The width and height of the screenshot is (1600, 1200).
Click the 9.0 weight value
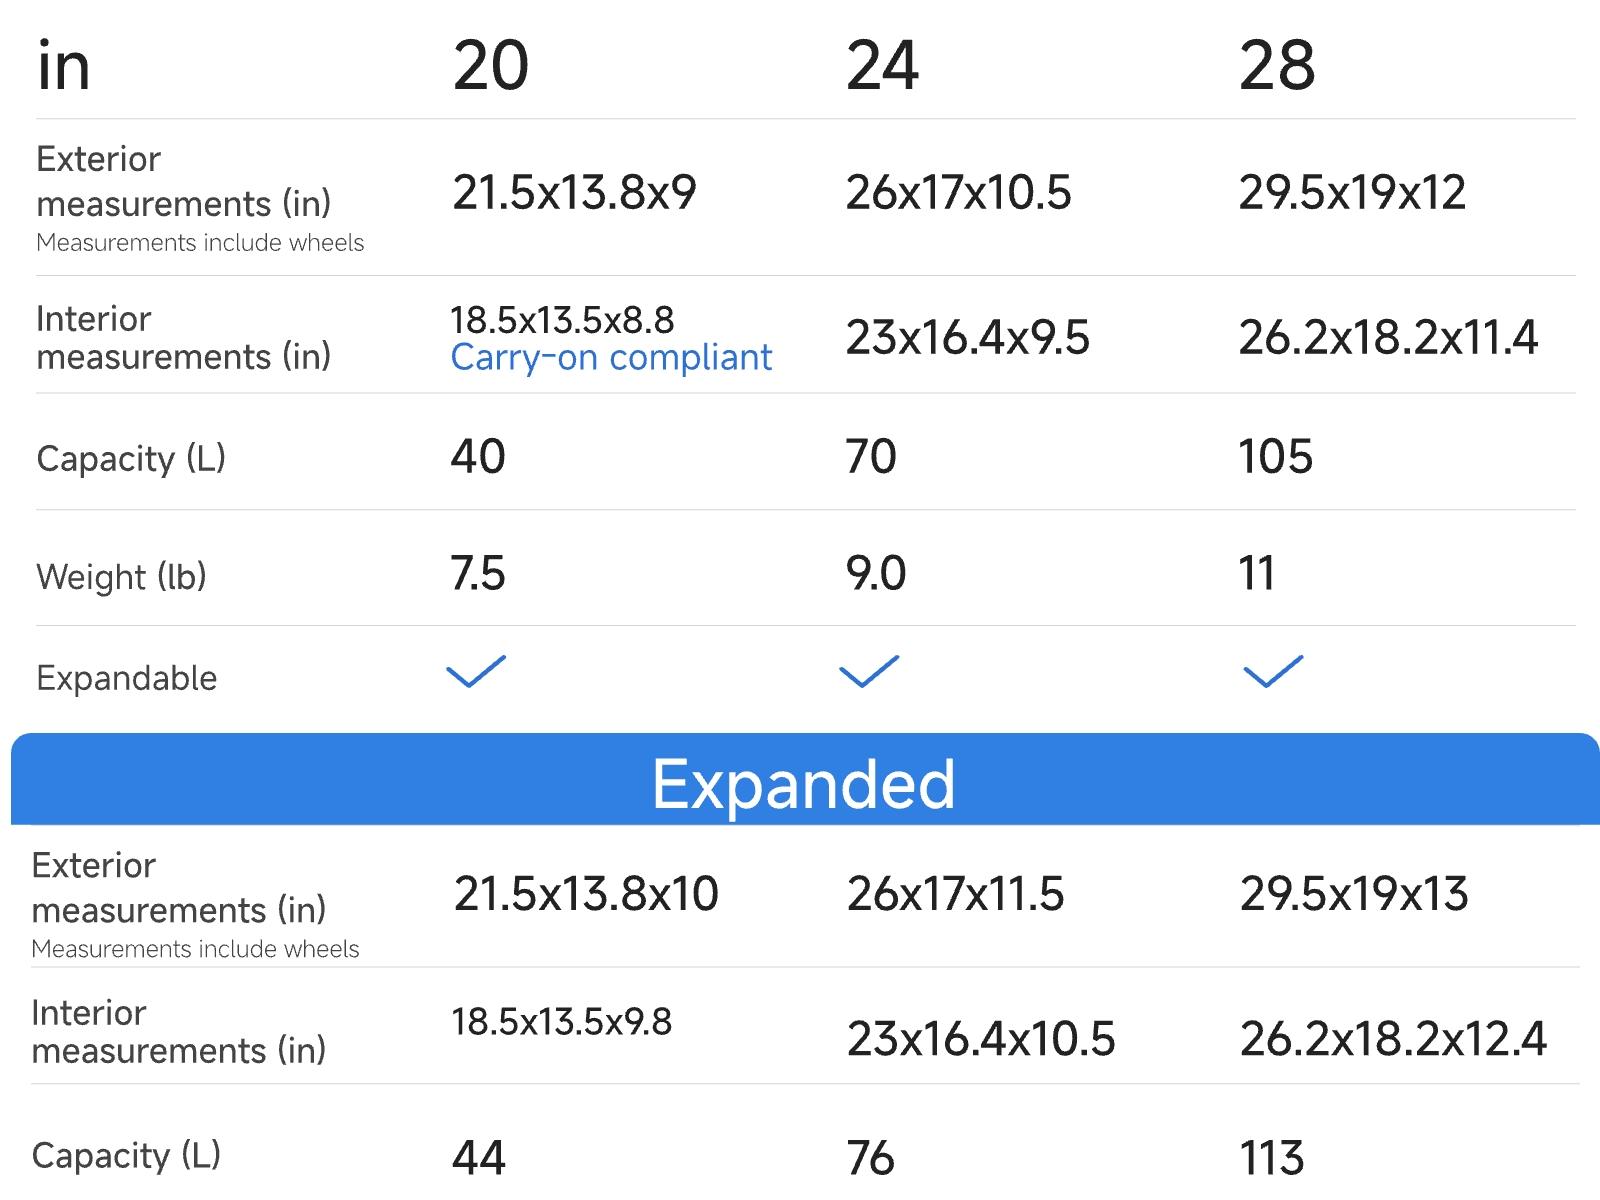point(876,574)
